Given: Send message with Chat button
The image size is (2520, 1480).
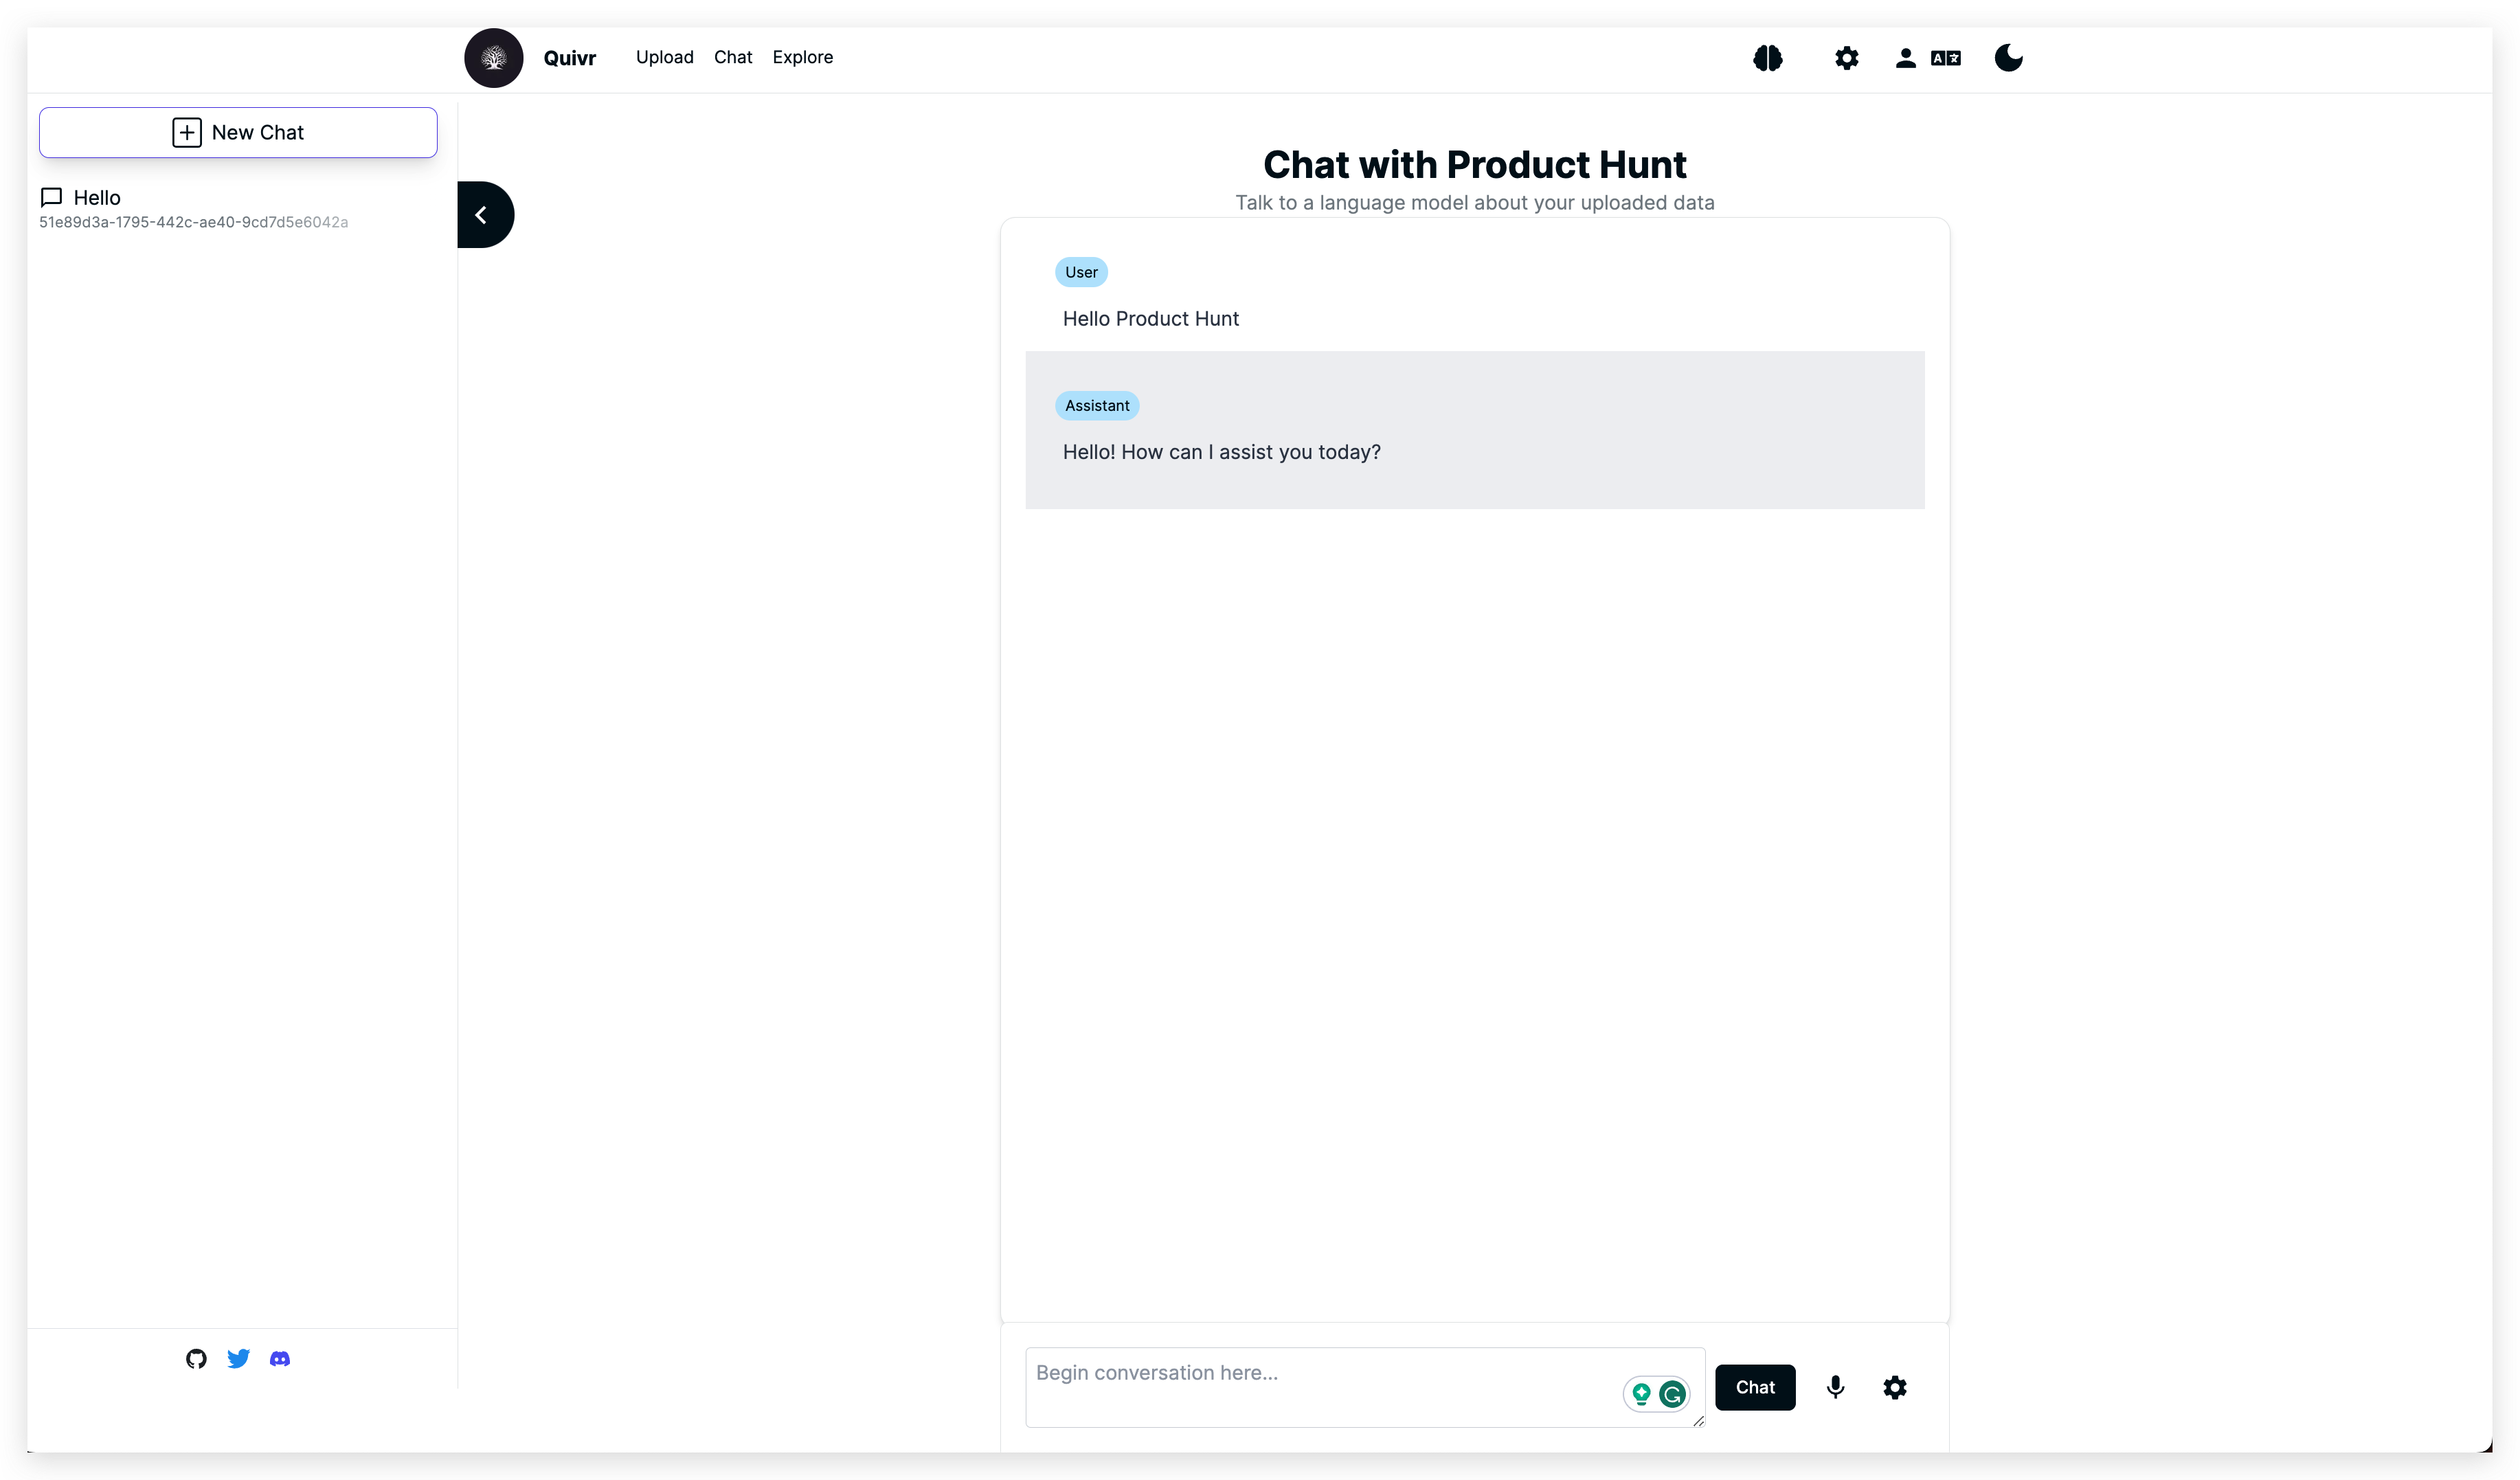Looking at the screenshot, I should [x=1754, y=1387].
